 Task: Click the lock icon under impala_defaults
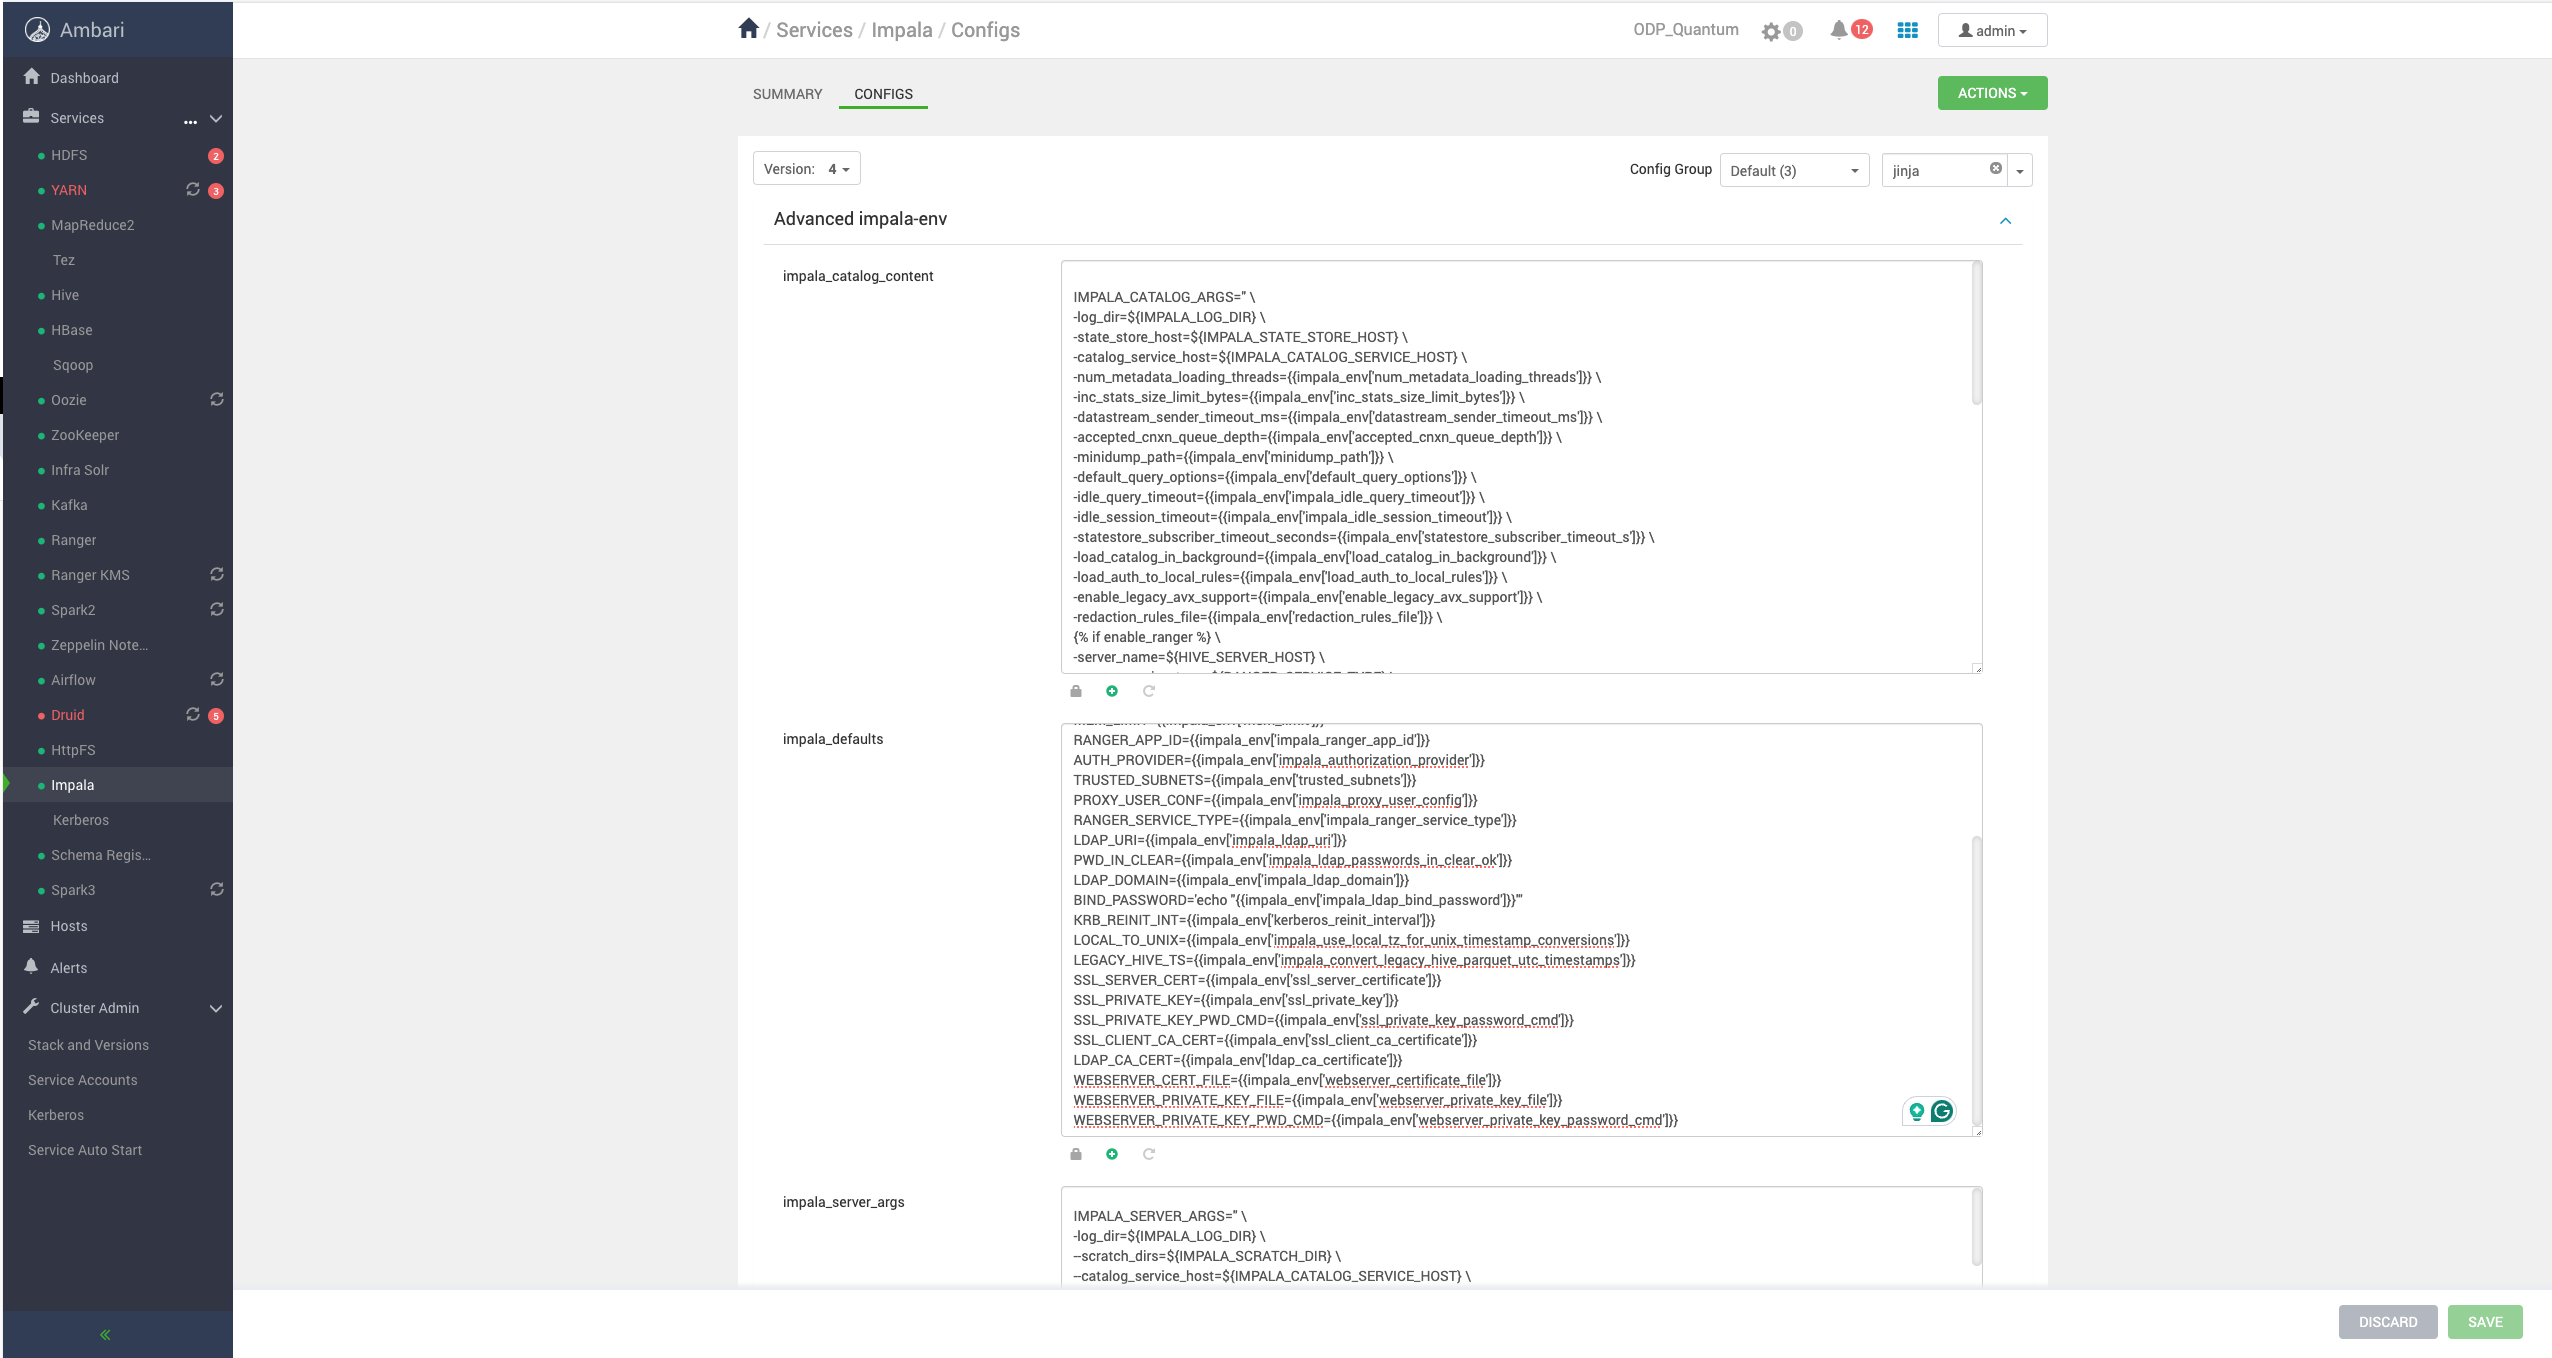pos(1076,1154)
